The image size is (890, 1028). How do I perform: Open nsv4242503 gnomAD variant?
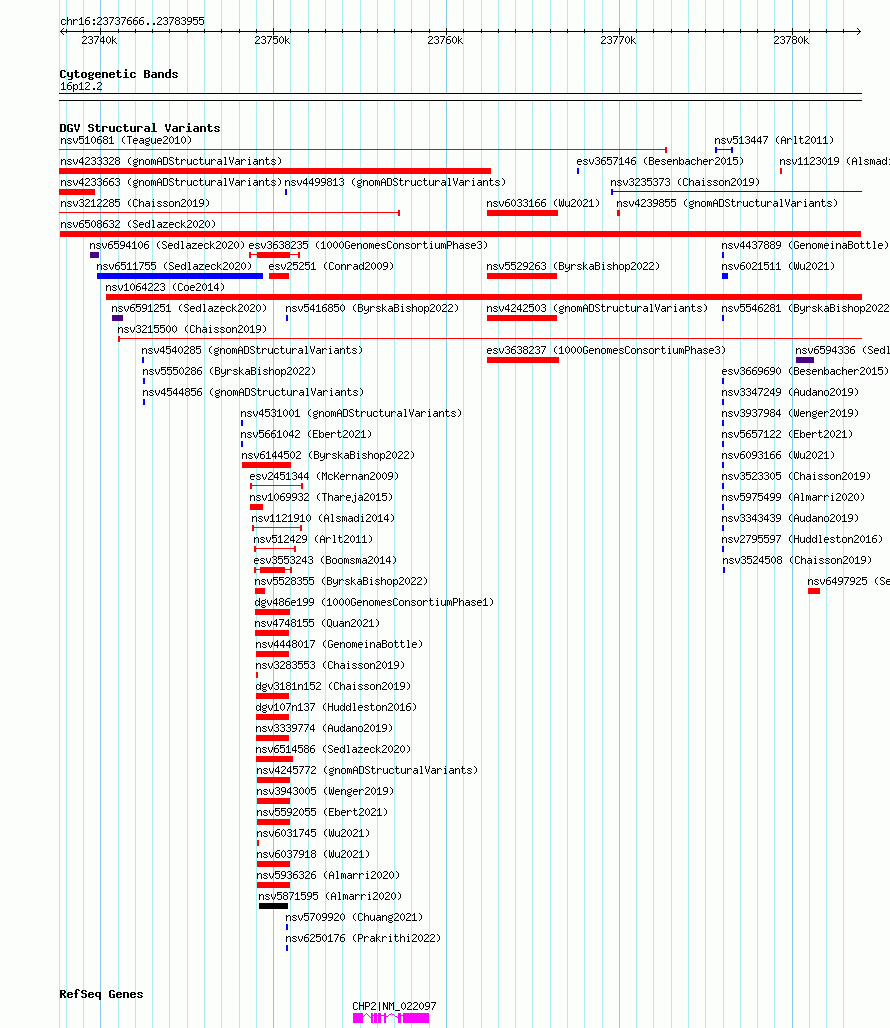click(597, 308)
